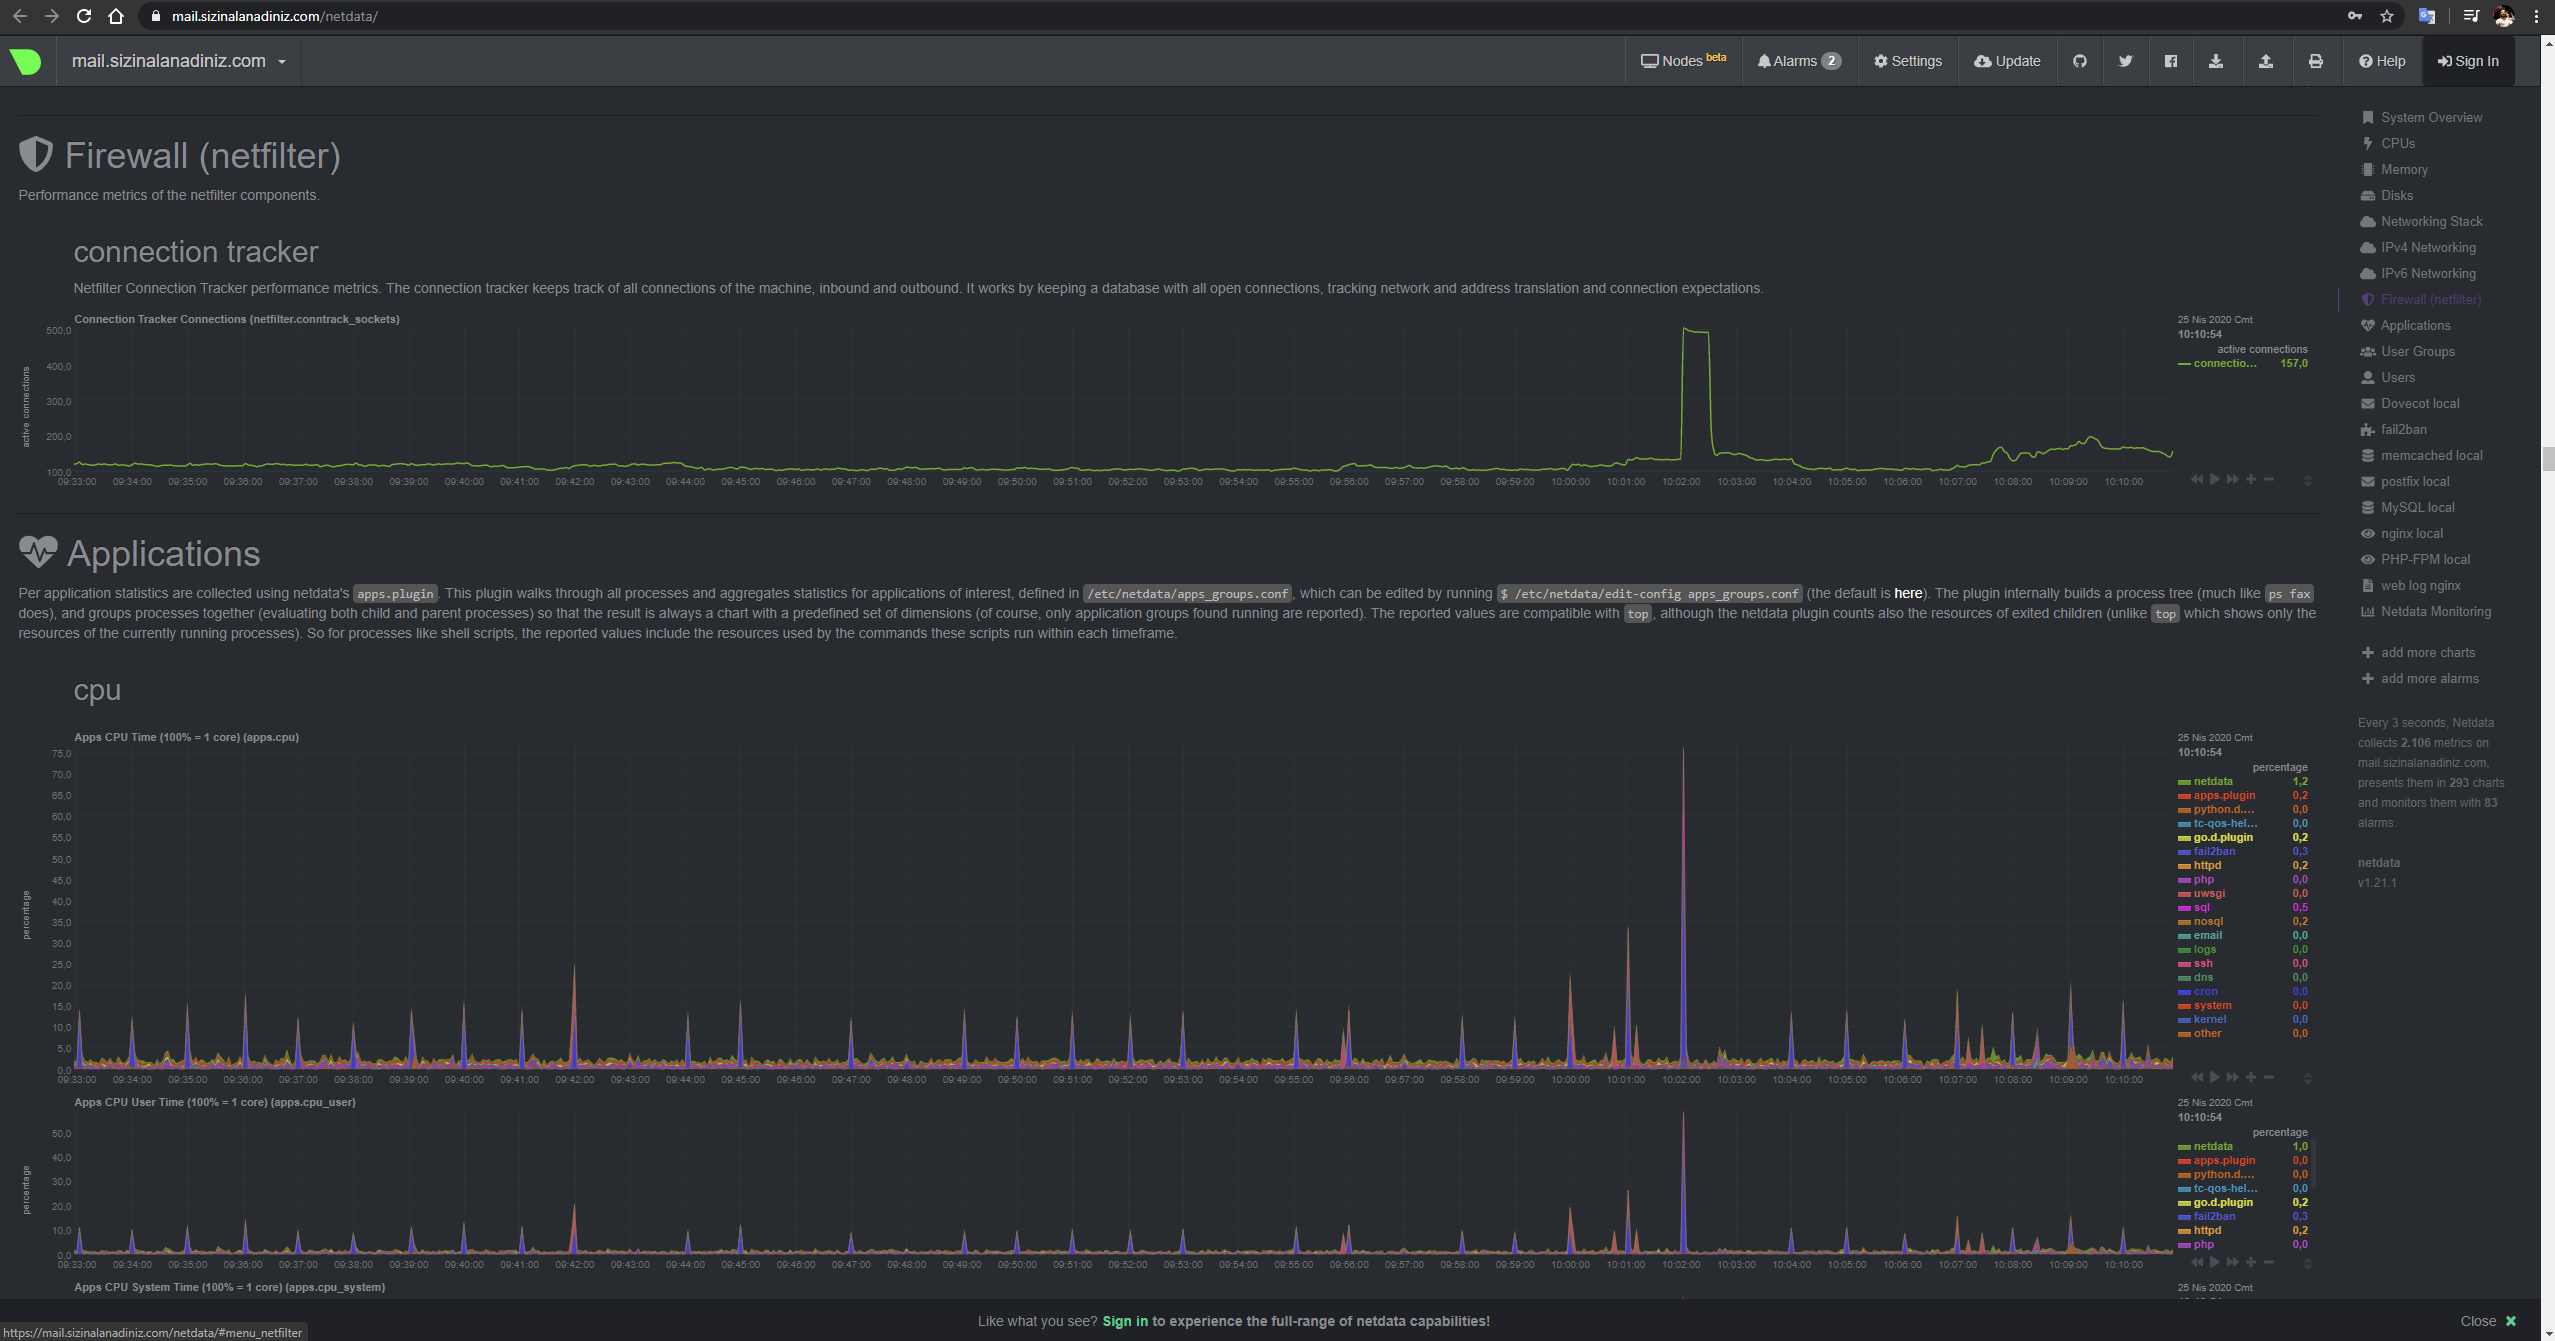The height and width of the screenshot is (1341, 2555).
Task: Go to Dovecot local in sidebar
Action: tap(2419, 403)
